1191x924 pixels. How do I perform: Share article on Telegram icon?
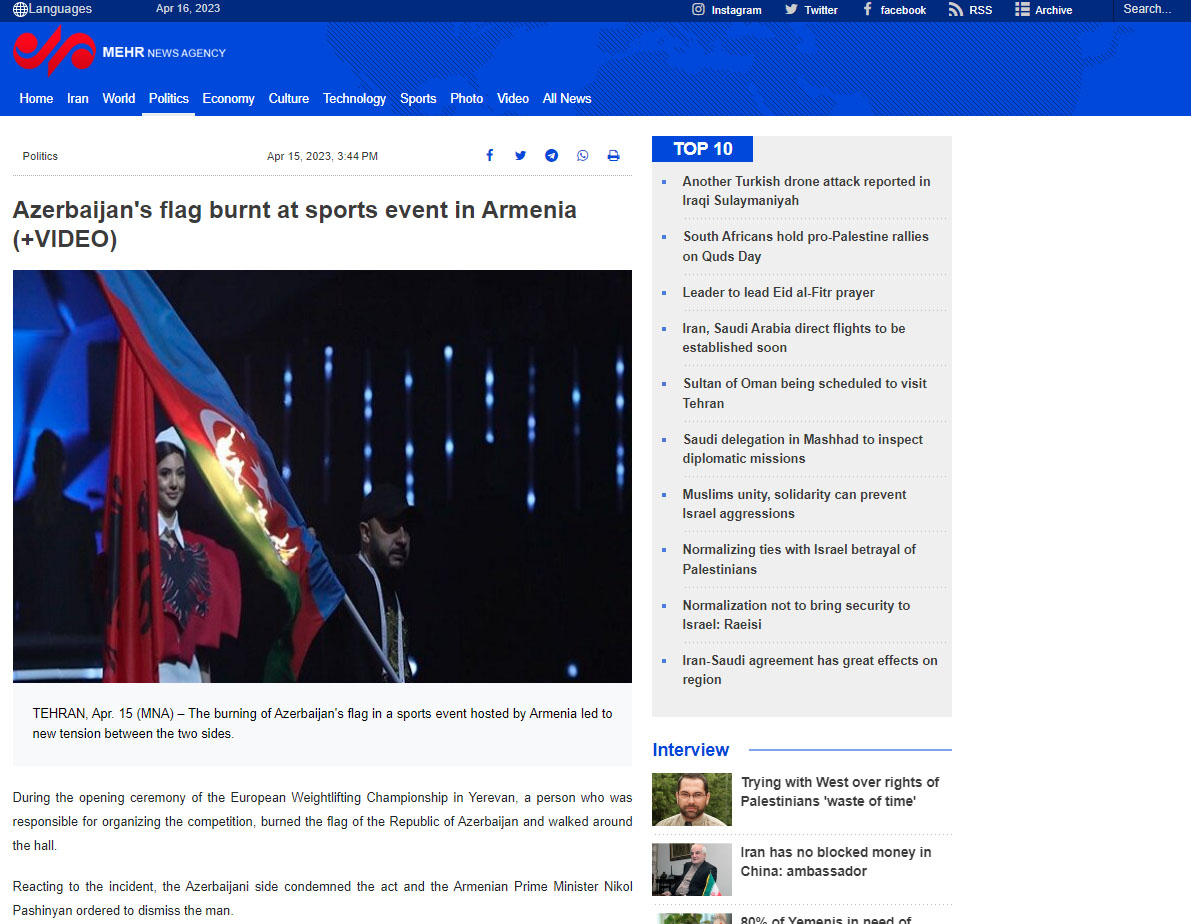click(551, 156)
